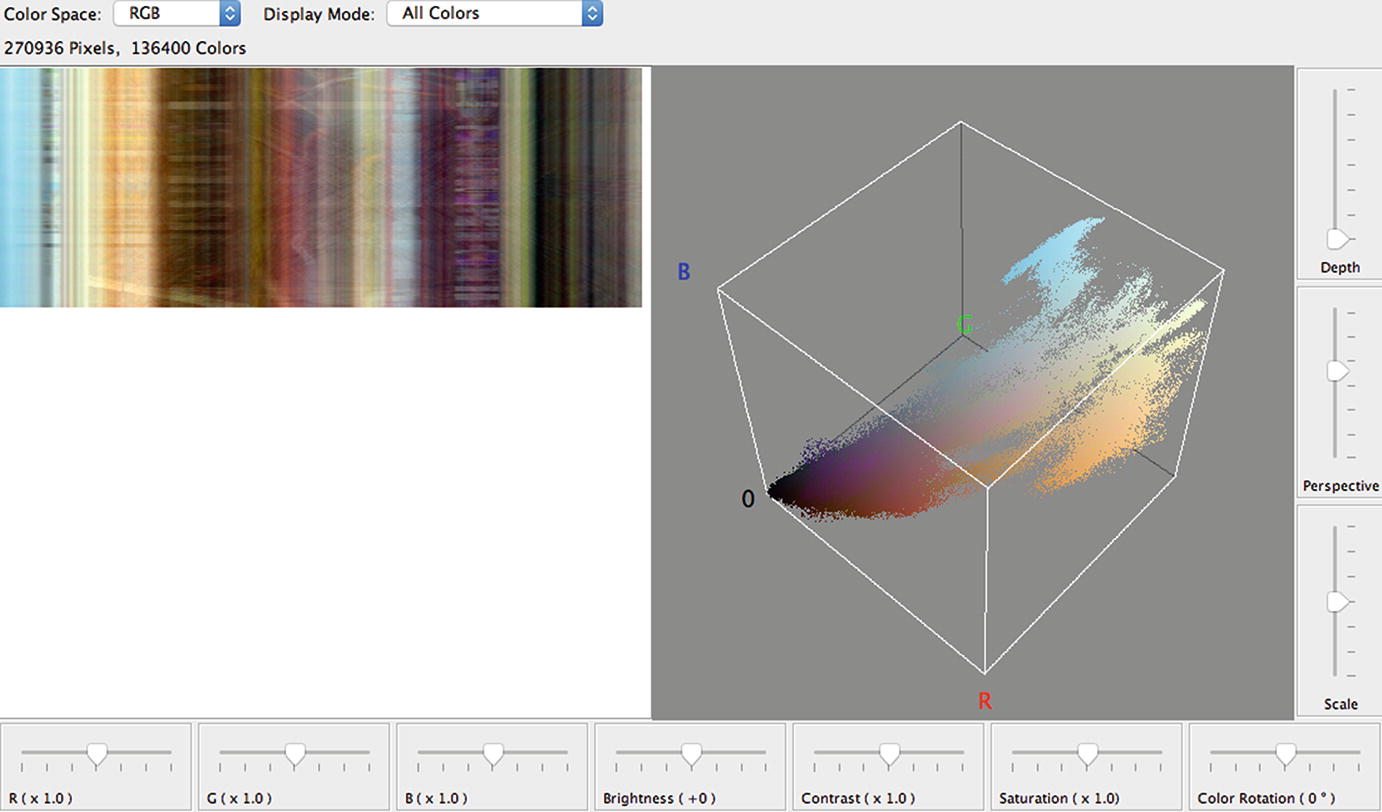Click the Brightness ( +0 ) slider knob
This screenshot has height=812, width=1382.
click(x=691, y=755)
